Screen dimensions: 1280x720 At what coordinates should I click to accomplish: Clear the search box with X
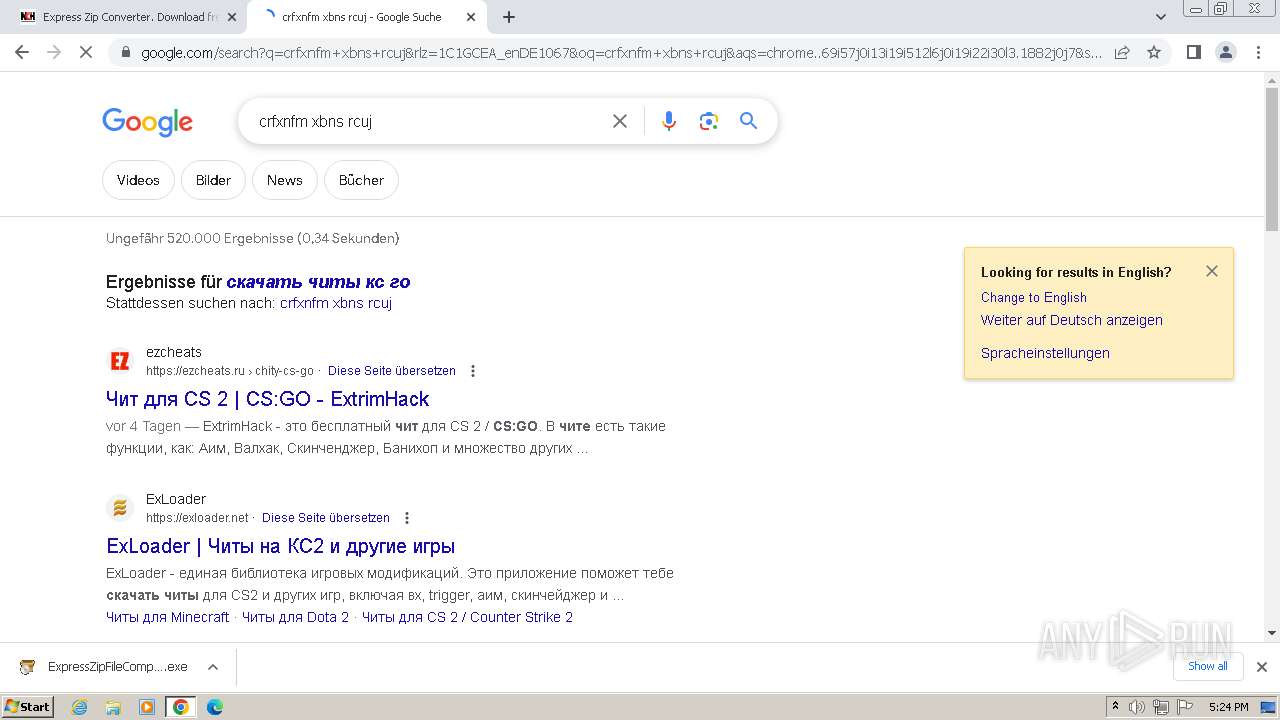[x=620, y=121]
